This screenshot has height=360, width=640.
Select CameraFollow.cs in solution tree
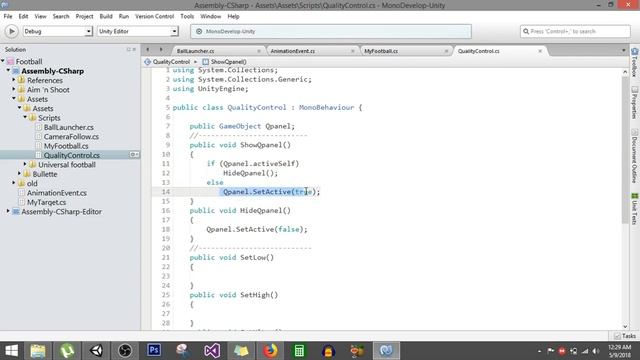tap(71, 137)
